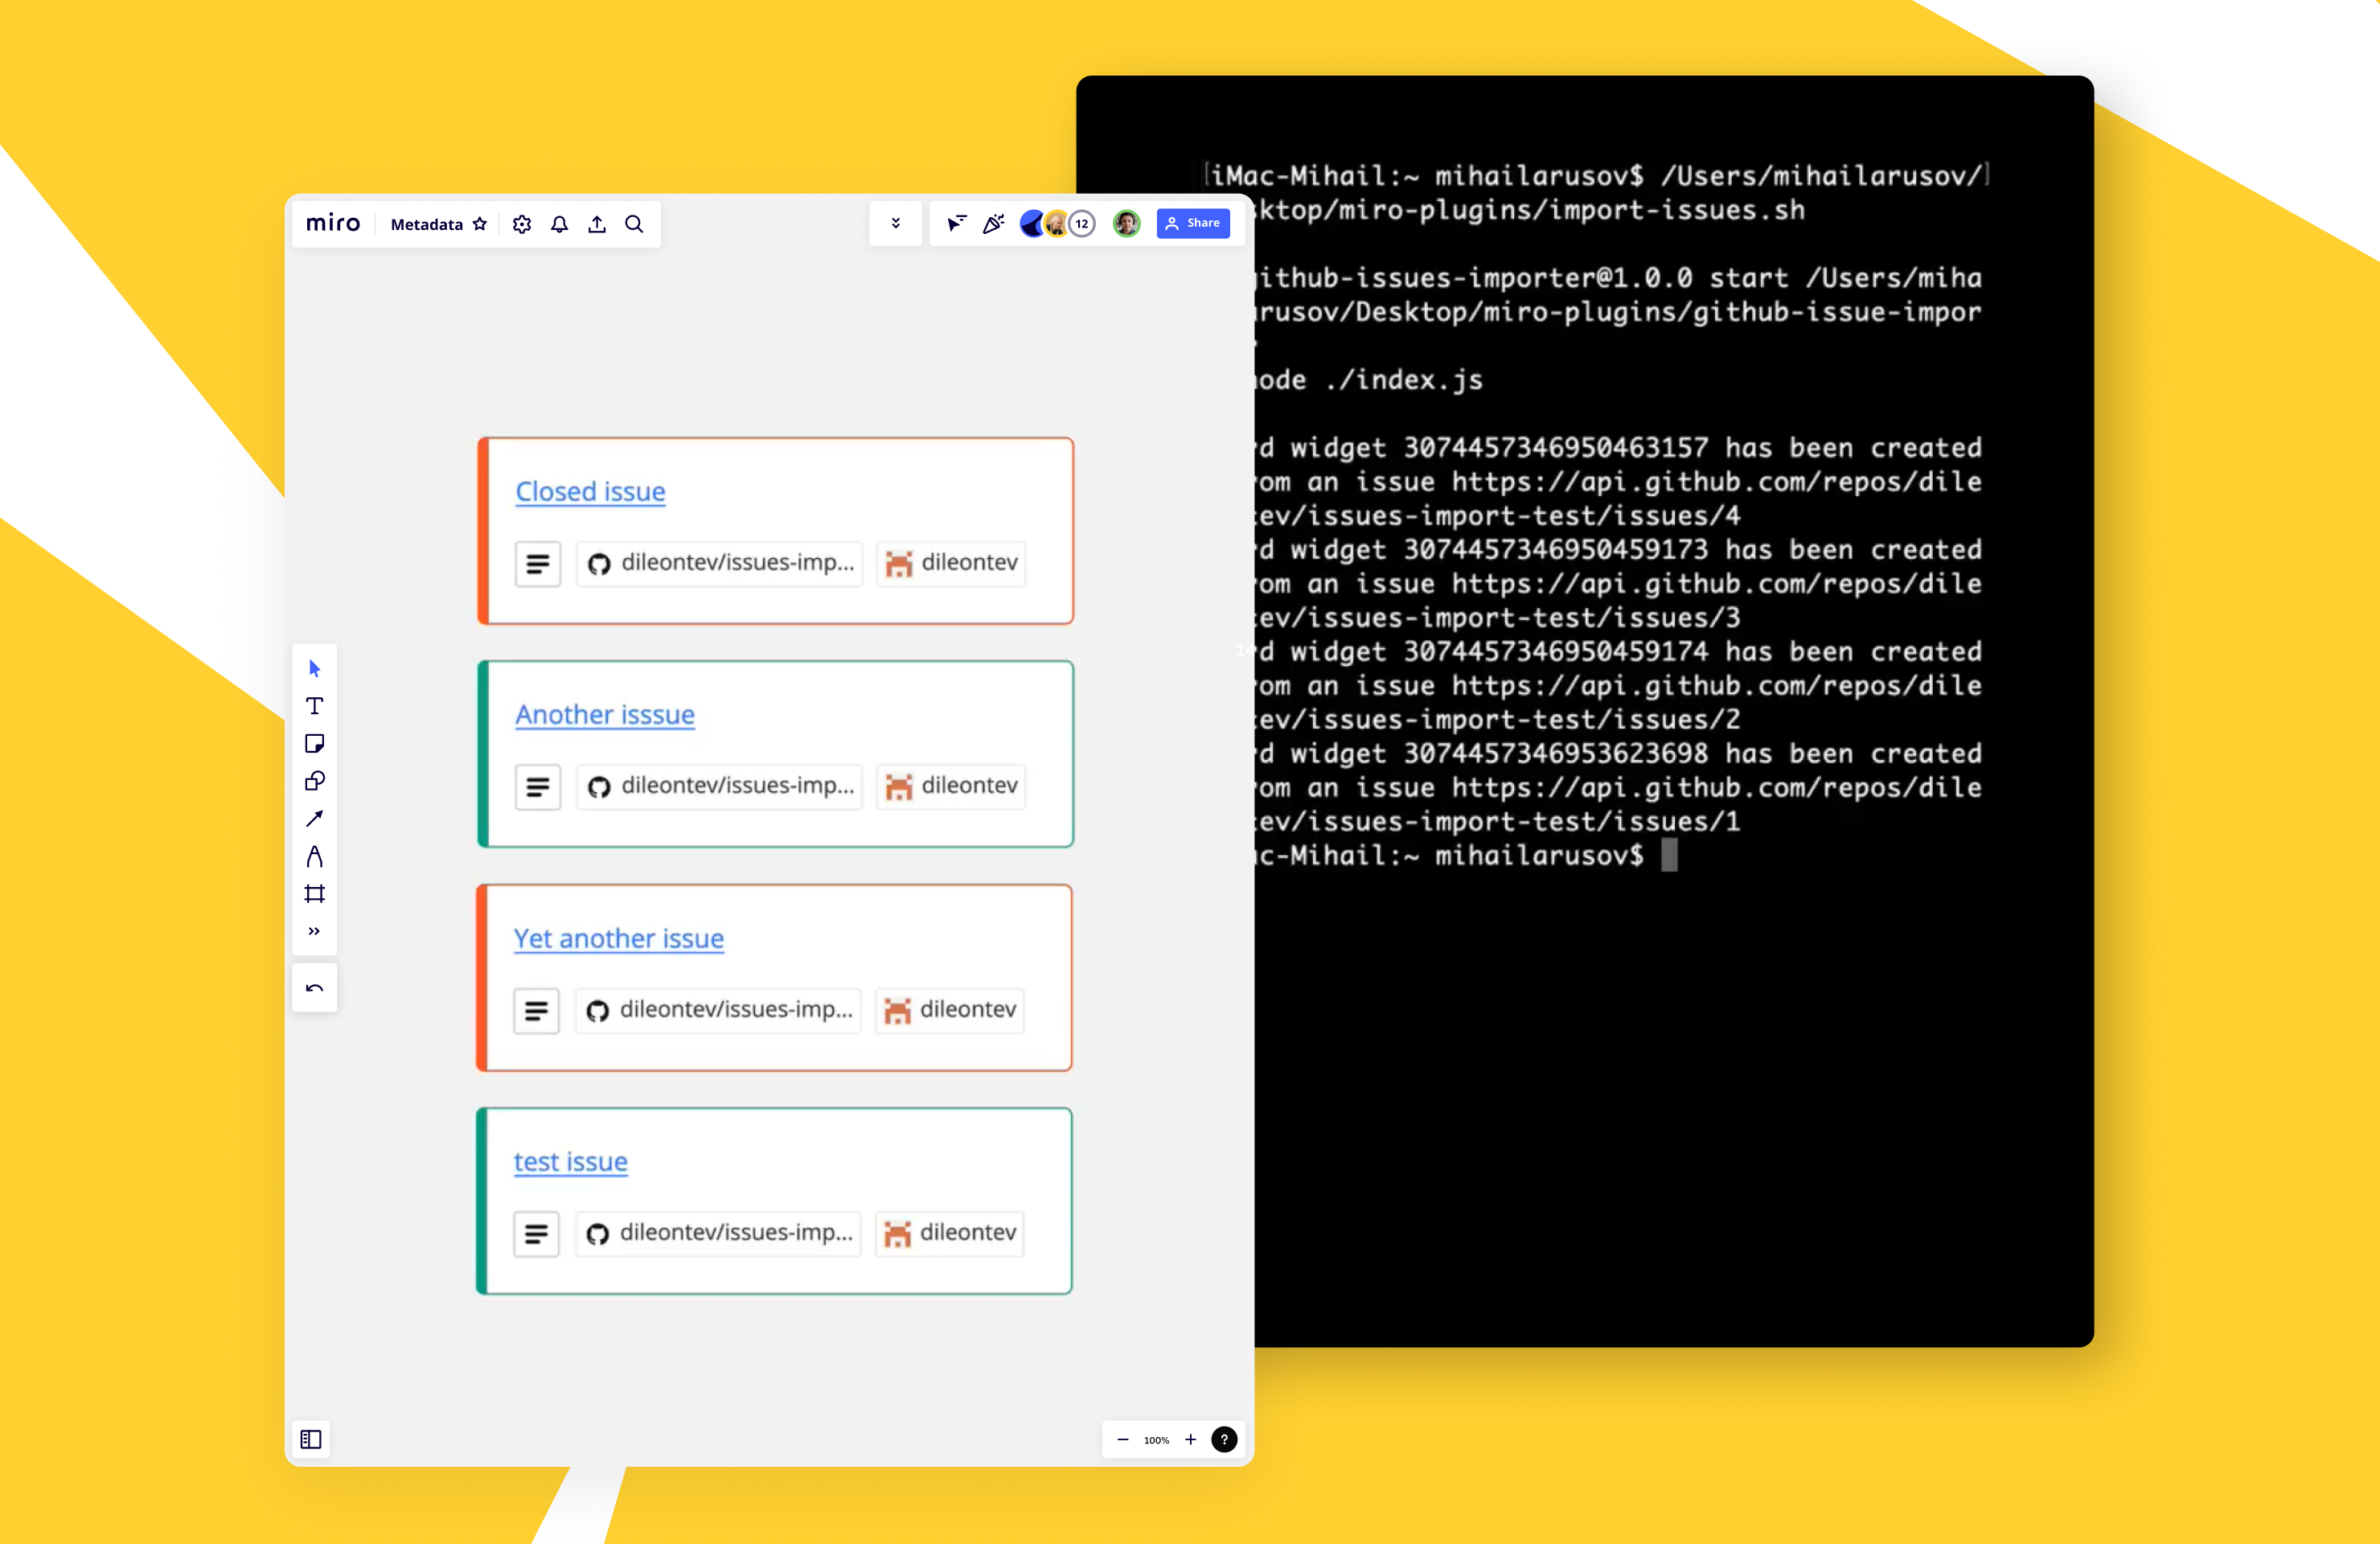The image size is (2380, 1544).
Task: Select the connection line (arrow) tool
Action: pyautogui.click(x=315, y=818)
